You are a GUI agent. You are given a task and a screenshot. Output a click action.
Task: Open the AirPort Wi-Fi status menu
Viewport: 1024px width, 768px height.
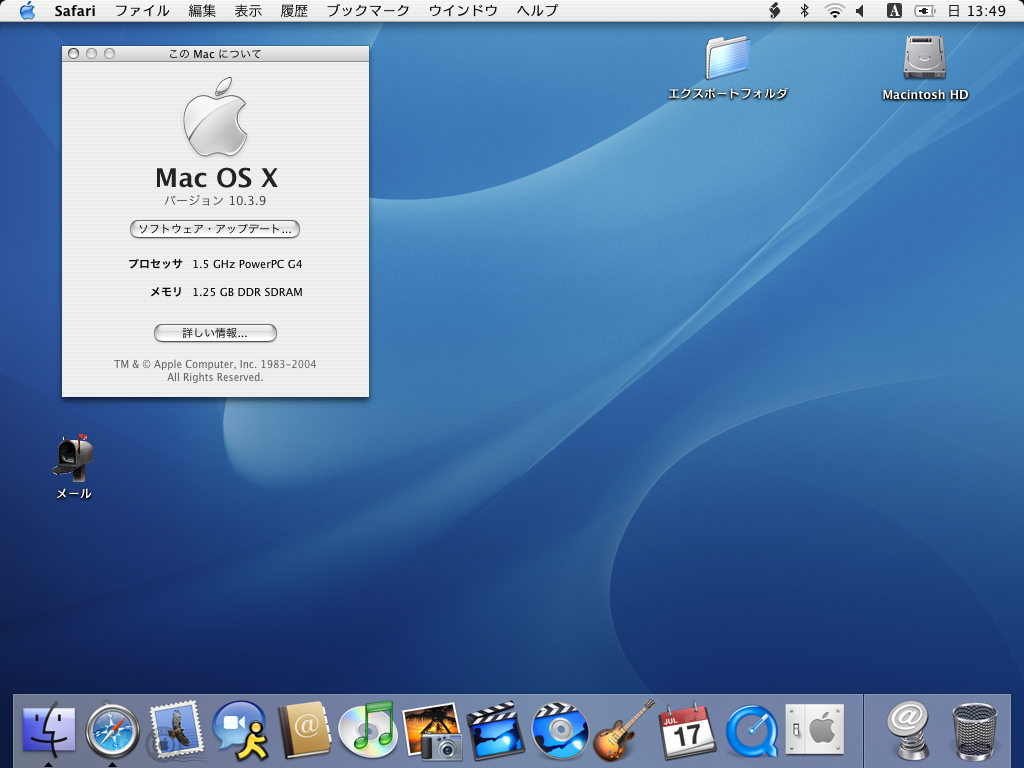(834, 10)
